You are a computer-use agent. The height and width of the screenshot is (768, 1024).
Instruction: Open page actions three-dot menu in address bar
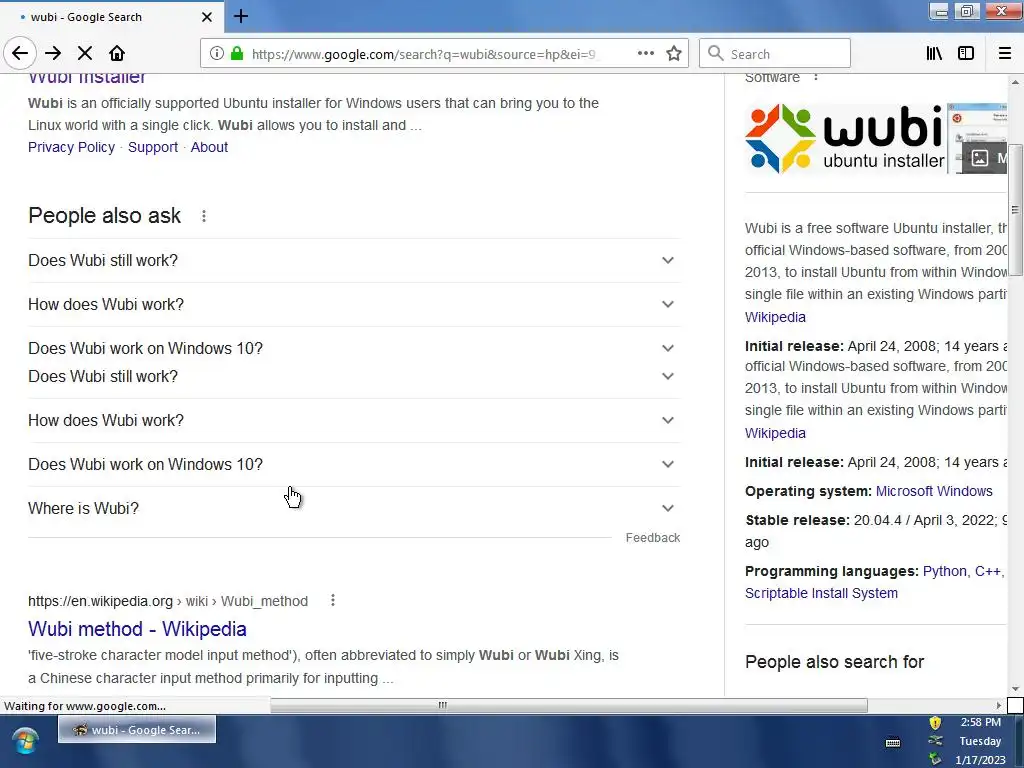coord(646,54)
